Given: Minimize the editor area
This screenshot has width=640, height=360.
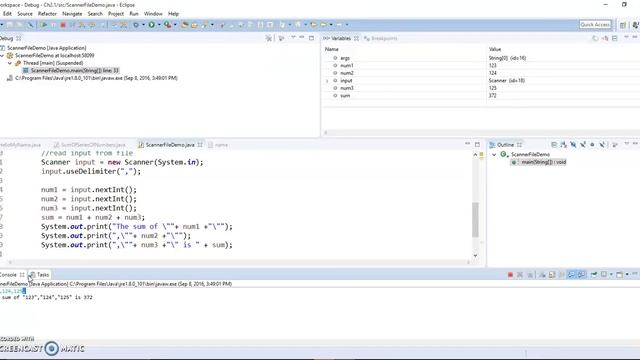Looking at the screenshot, I should click(x=468, y=144).
